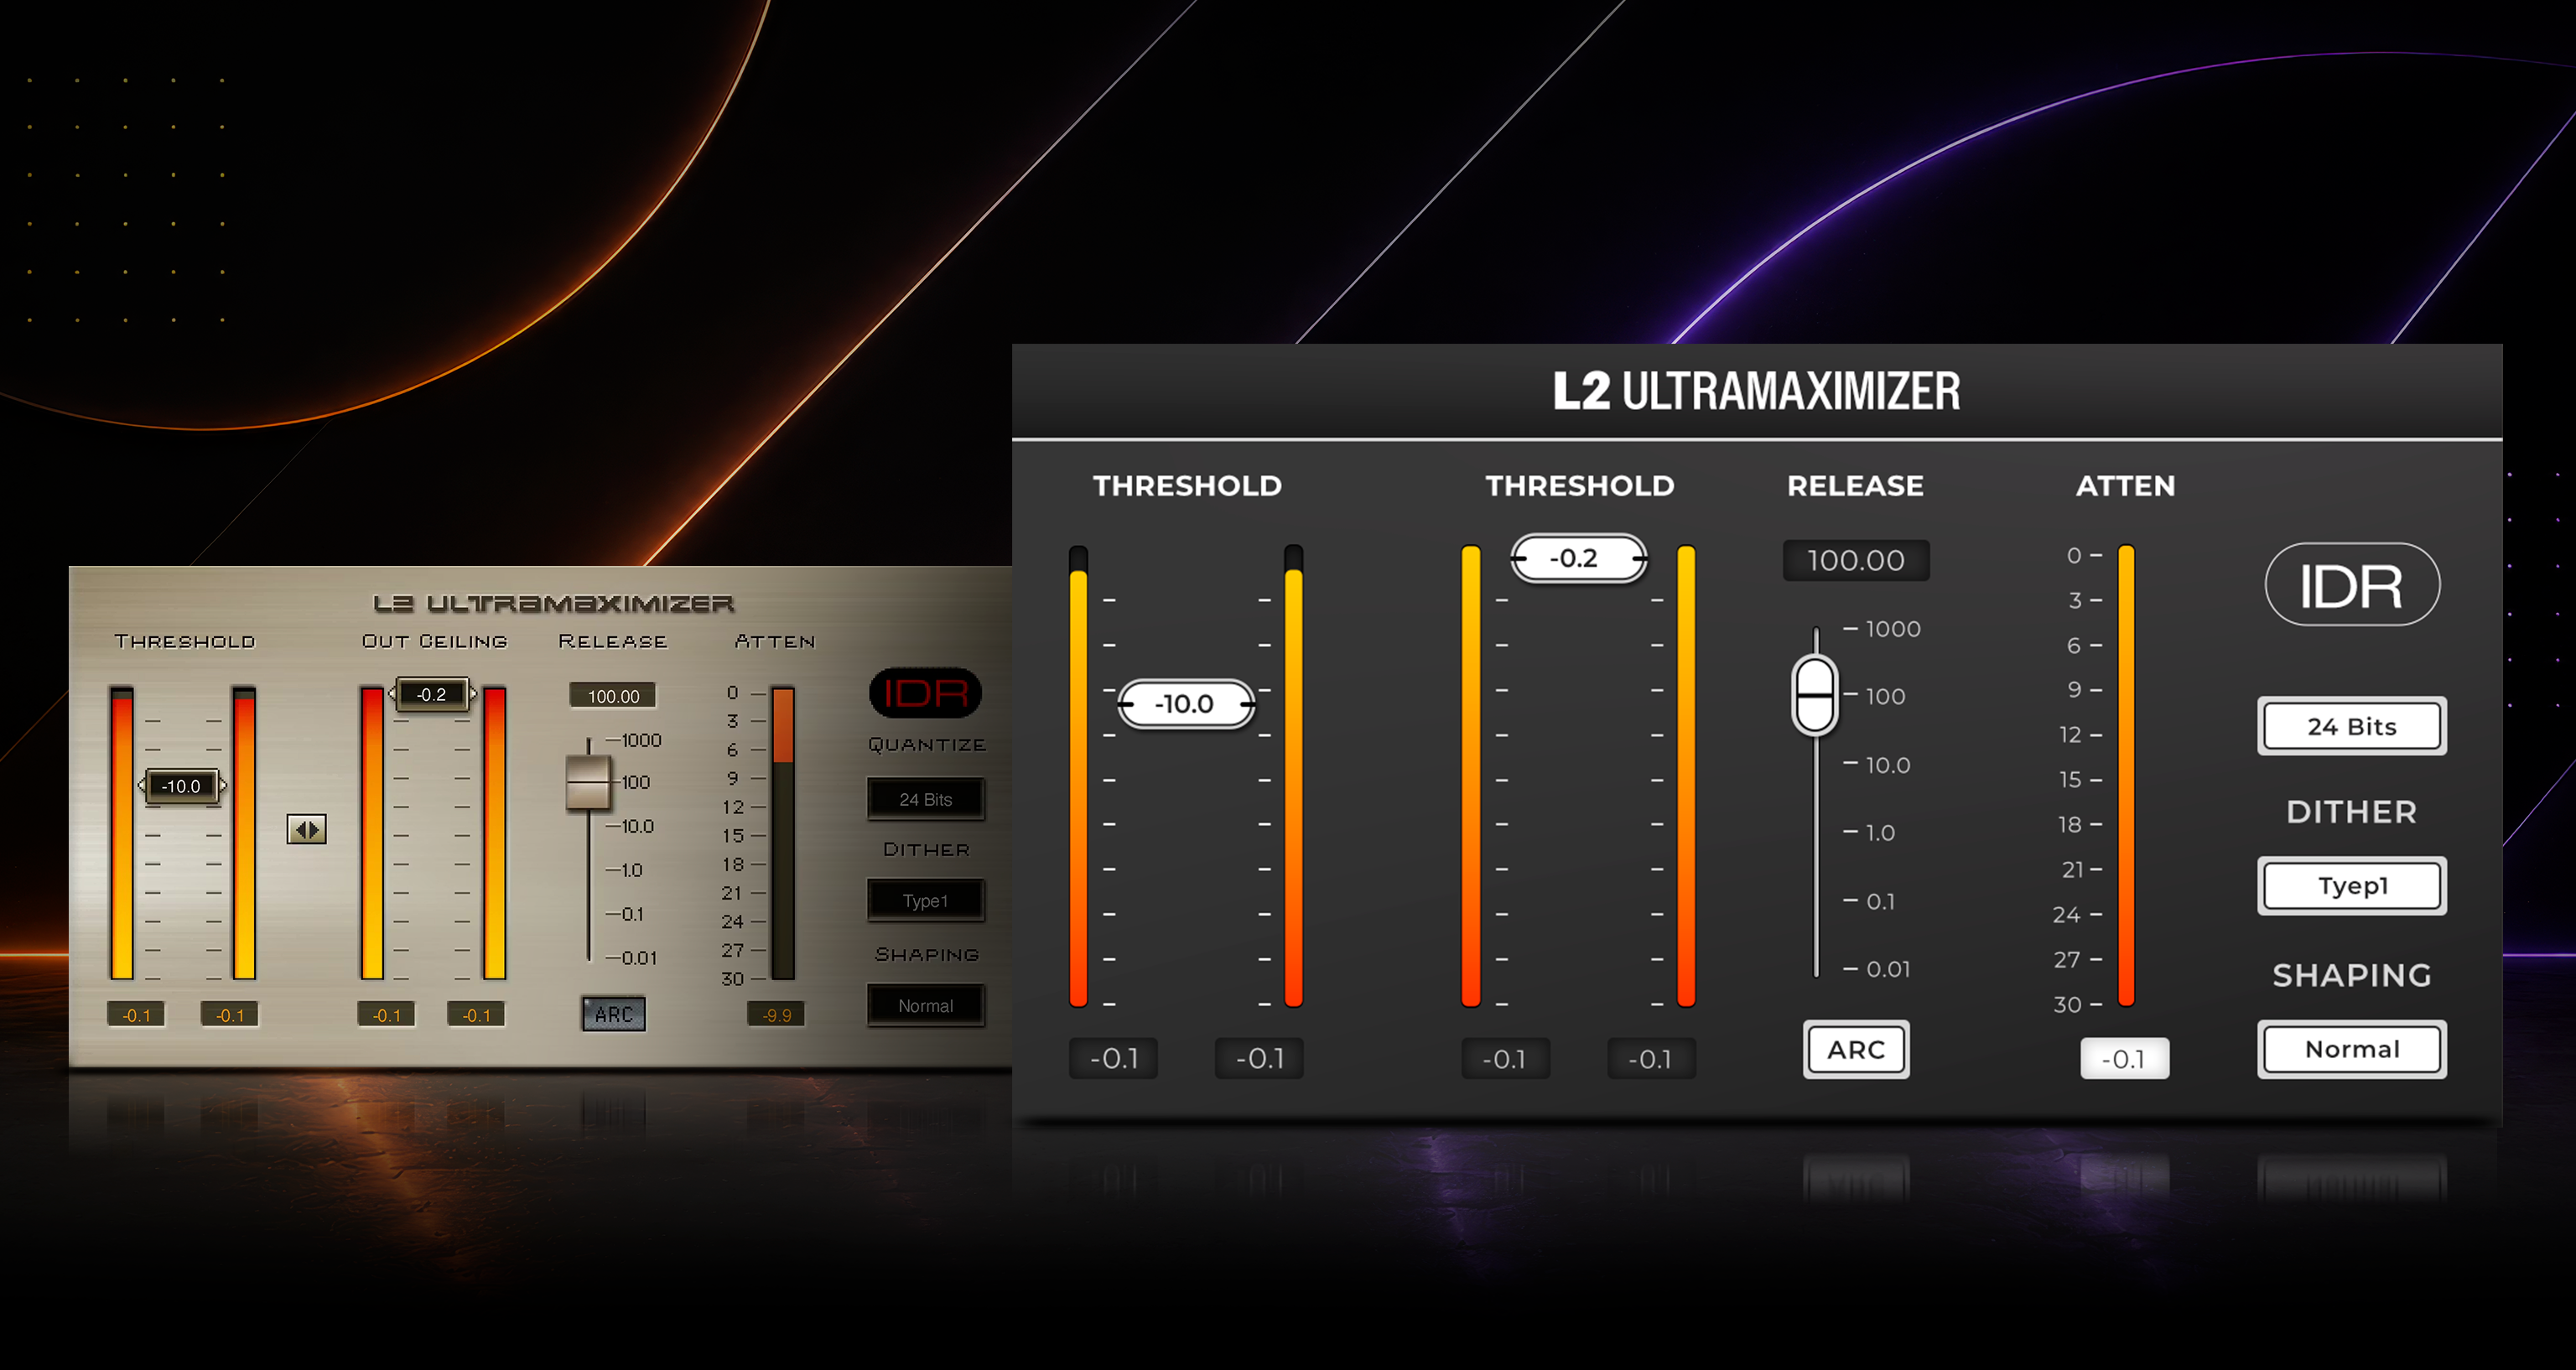Screen dimensions: 2576x1370
Task: Click the 100.00 release value field in new plugin
Action: pyautogui.click(x=1856, y=560)
